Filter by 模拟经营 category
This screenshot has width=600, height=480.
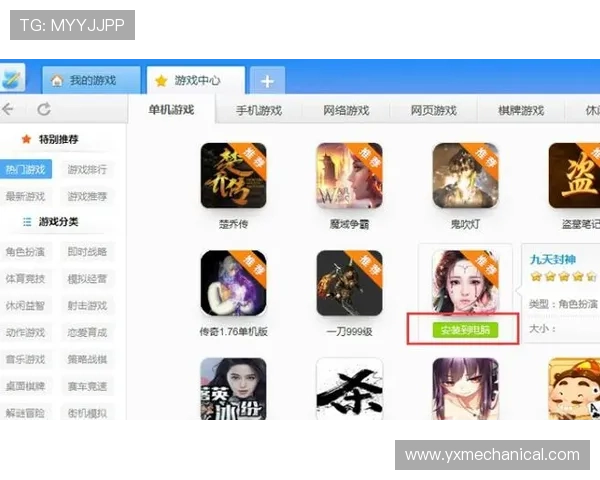tap(87, 279)
